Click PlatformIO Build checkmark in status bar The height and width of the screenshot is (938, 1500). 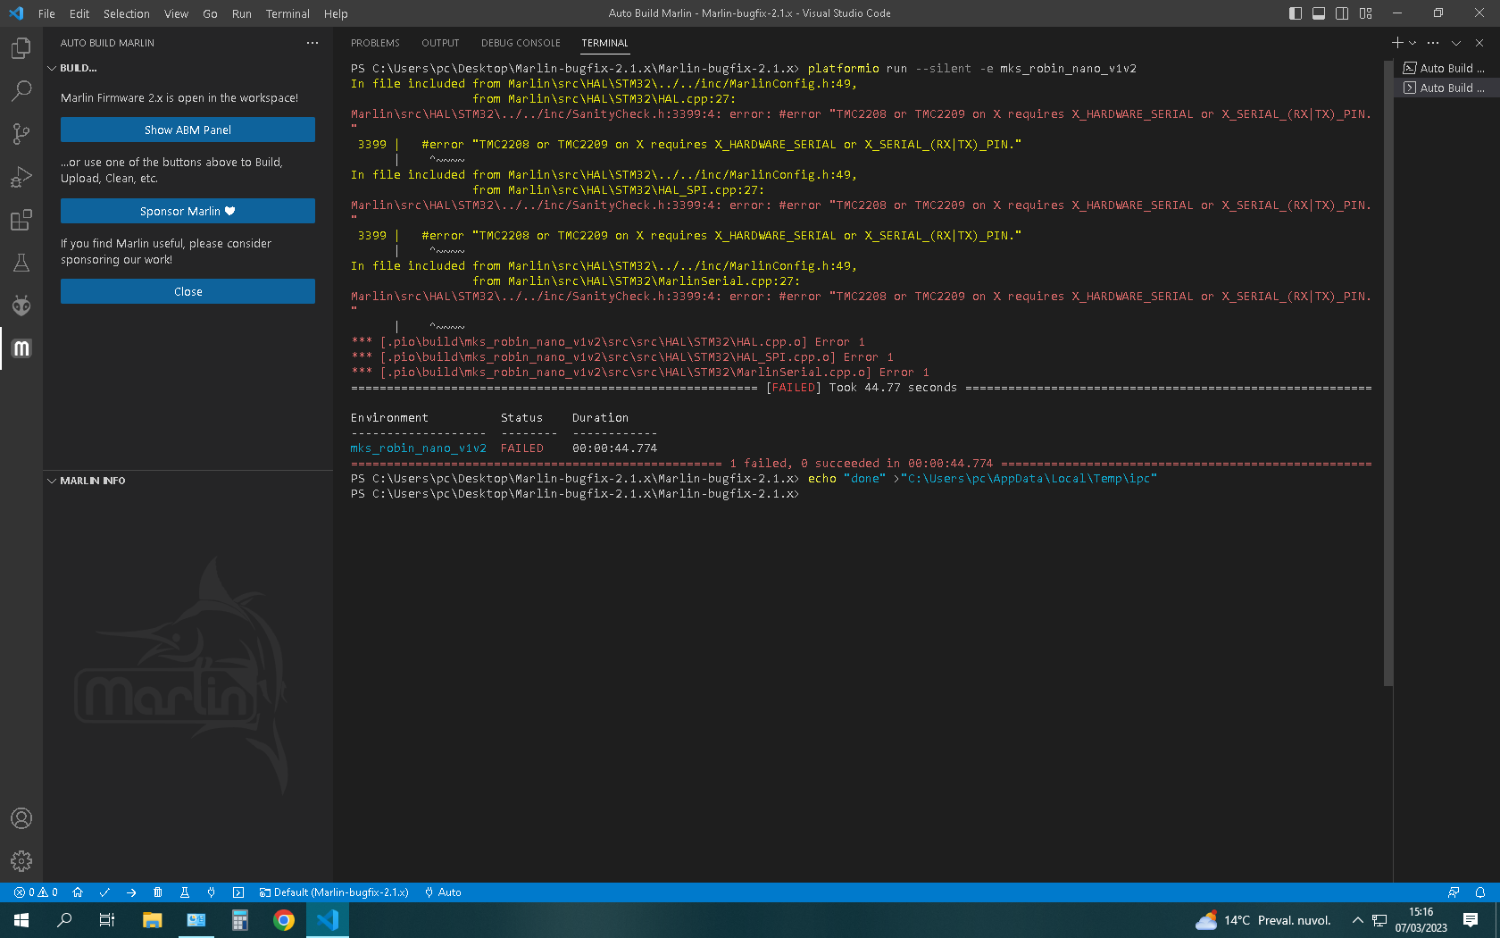tap(104, 892)
